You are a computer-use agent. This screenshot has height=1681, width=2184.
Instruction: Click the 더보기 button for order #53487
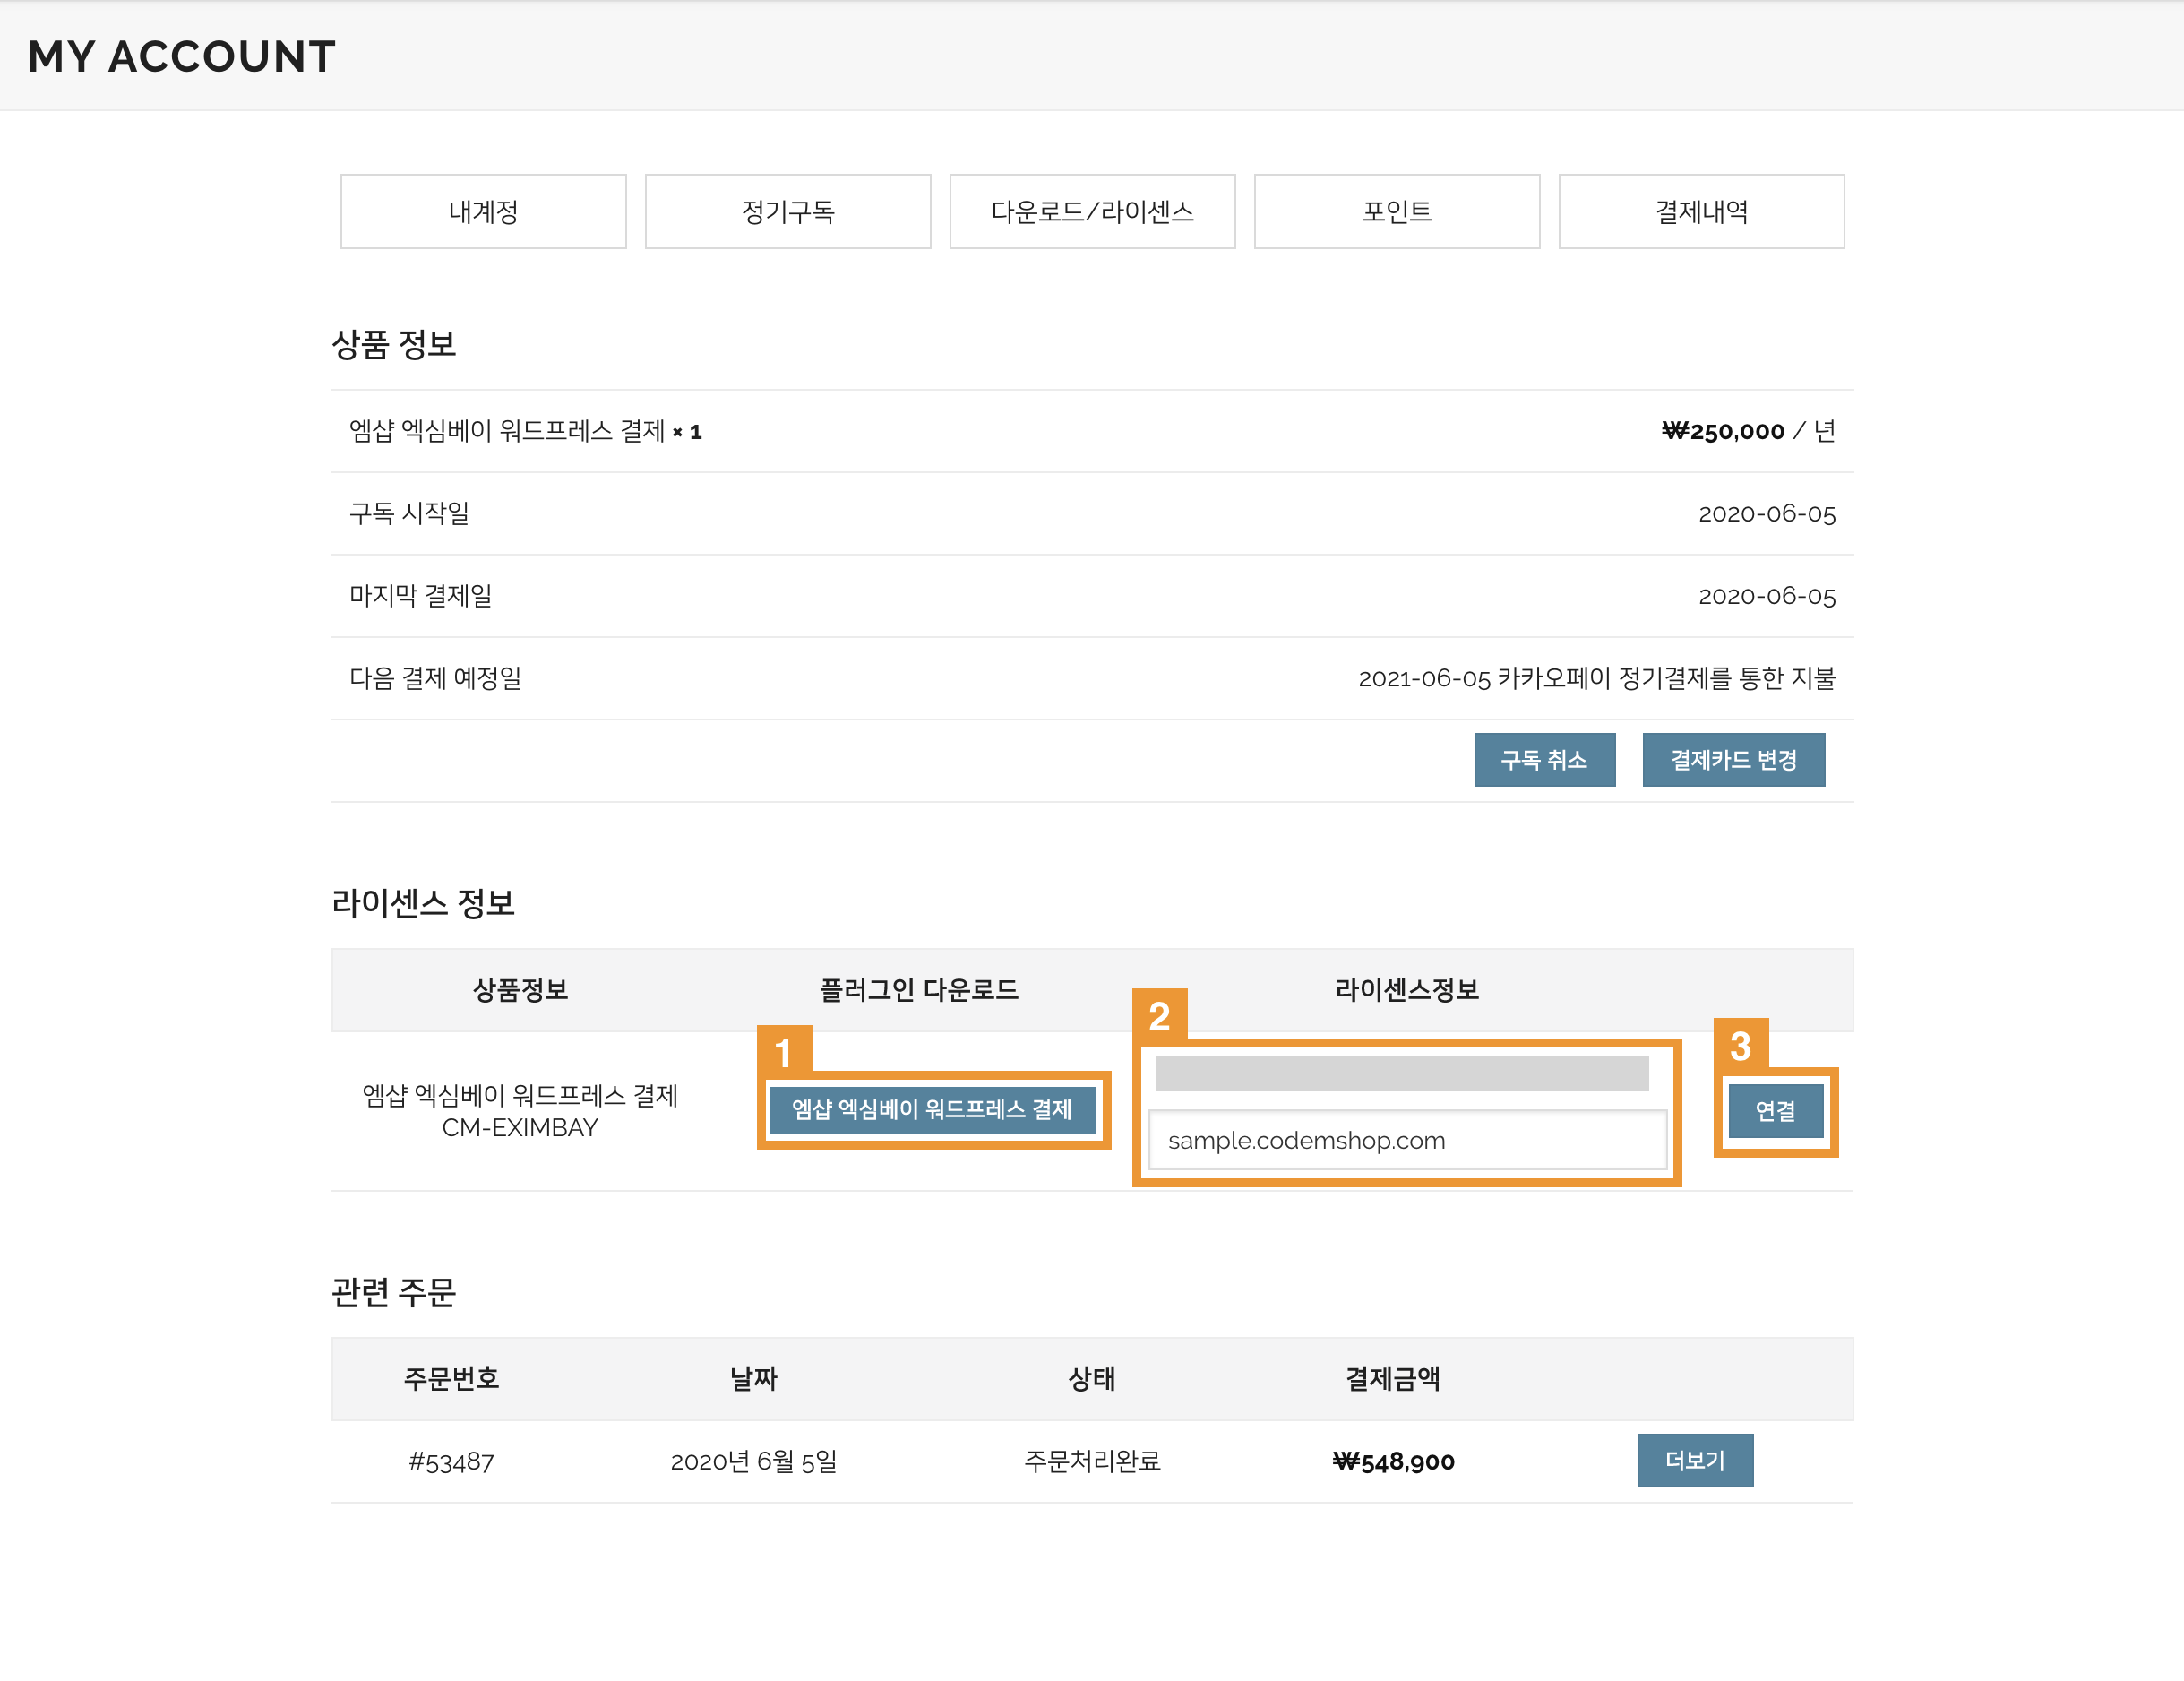tap(1694, 1460)
